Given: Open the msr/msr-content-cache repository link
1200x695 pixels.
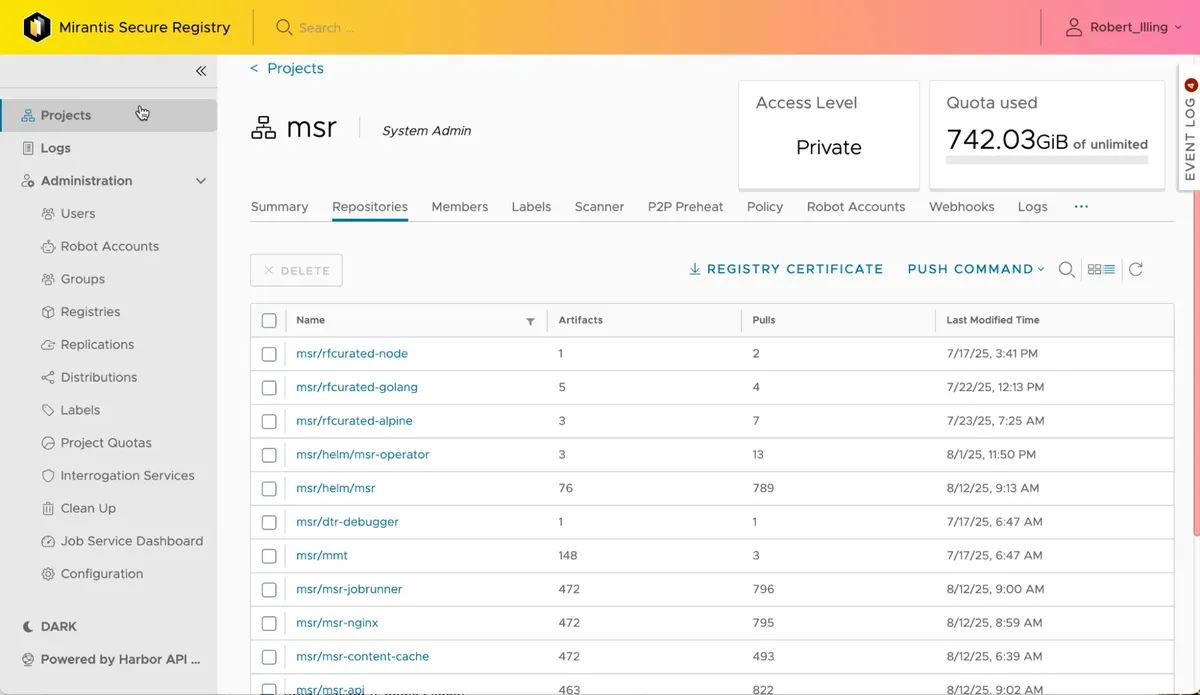Looking at the screenshot, I should point(363,657).
